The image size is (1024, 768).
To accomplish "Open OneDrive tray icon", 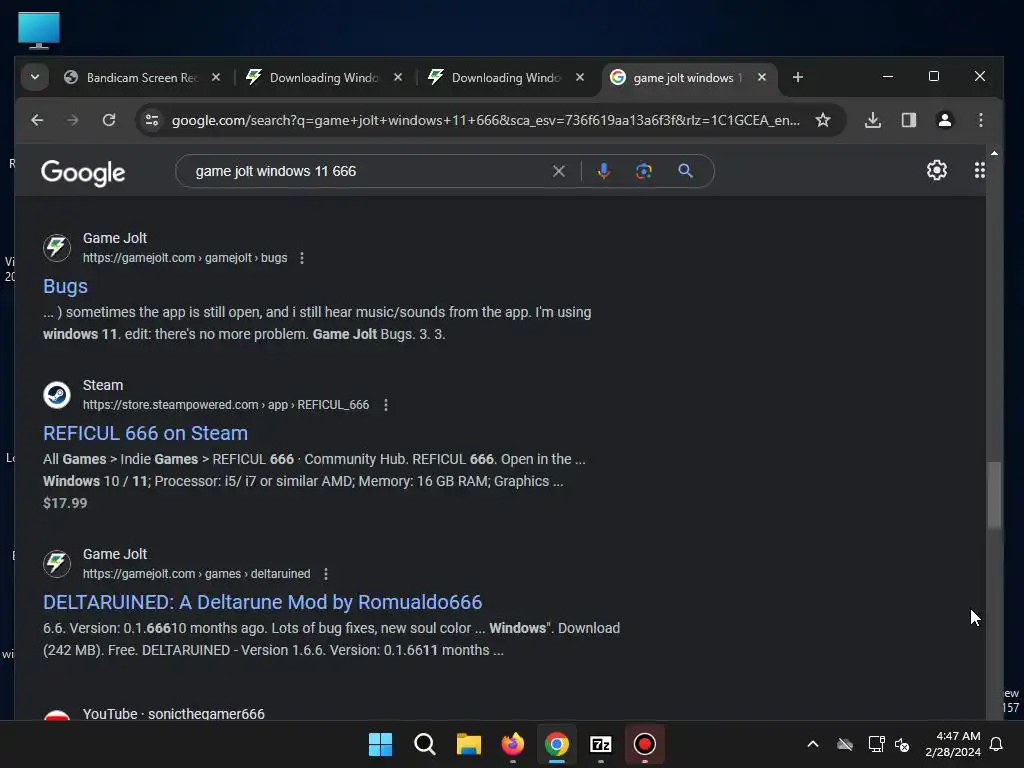I will point(845,744).
